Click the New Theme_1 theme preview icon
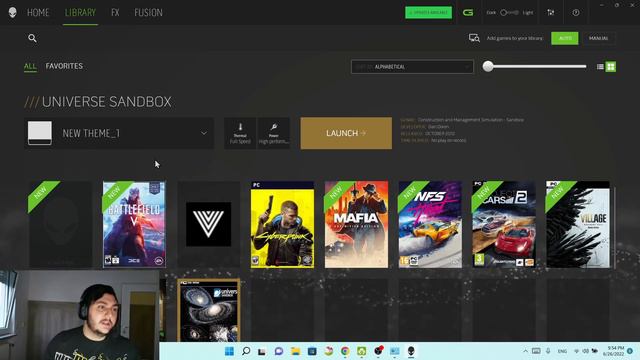This screenshot has height=360, width=640. coord(40,133)
